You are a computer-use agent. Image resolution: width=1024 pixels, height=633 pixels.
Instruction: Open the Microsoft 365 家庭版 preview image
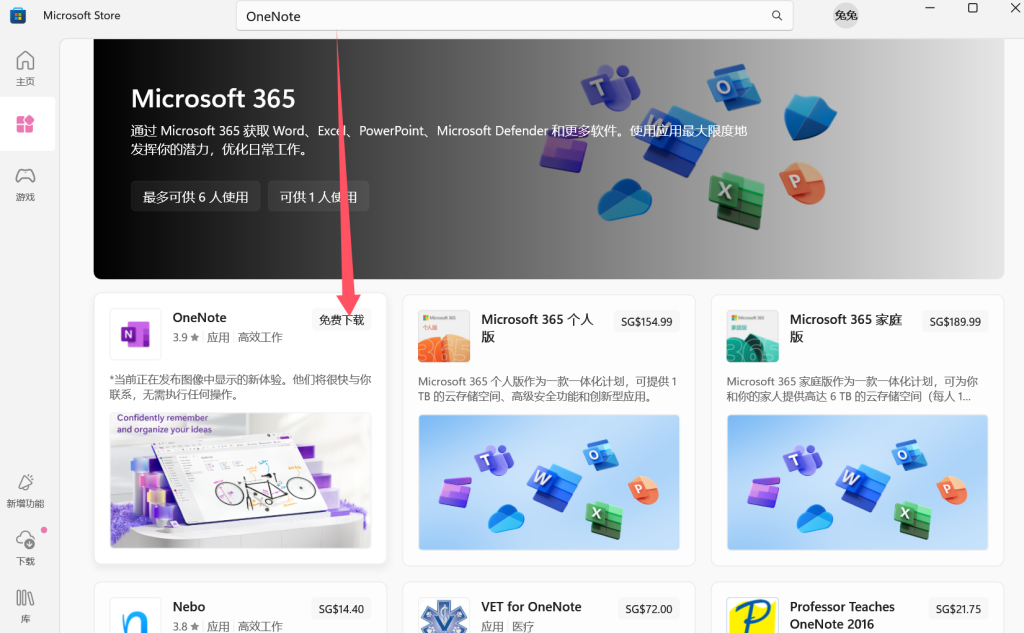857,482
